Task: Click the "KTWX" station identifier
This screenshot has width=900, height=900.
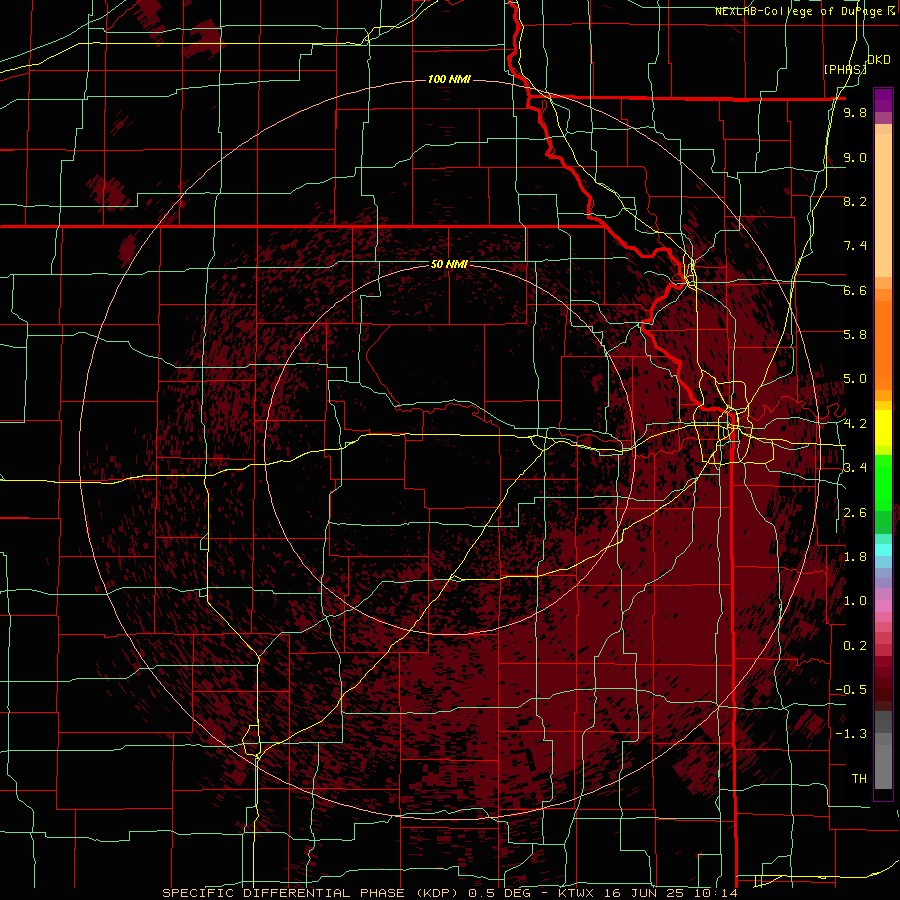Action: [576, 893]
